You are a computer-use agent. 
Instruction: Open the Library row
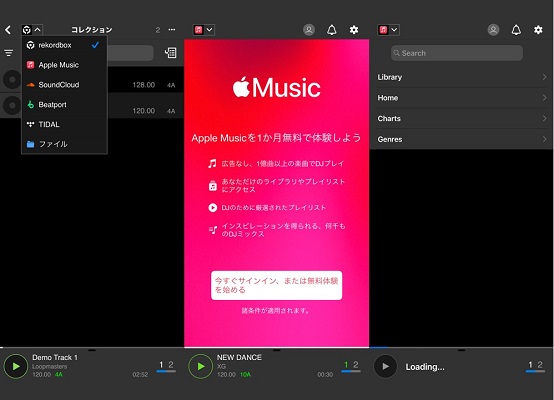coord(461,77)
